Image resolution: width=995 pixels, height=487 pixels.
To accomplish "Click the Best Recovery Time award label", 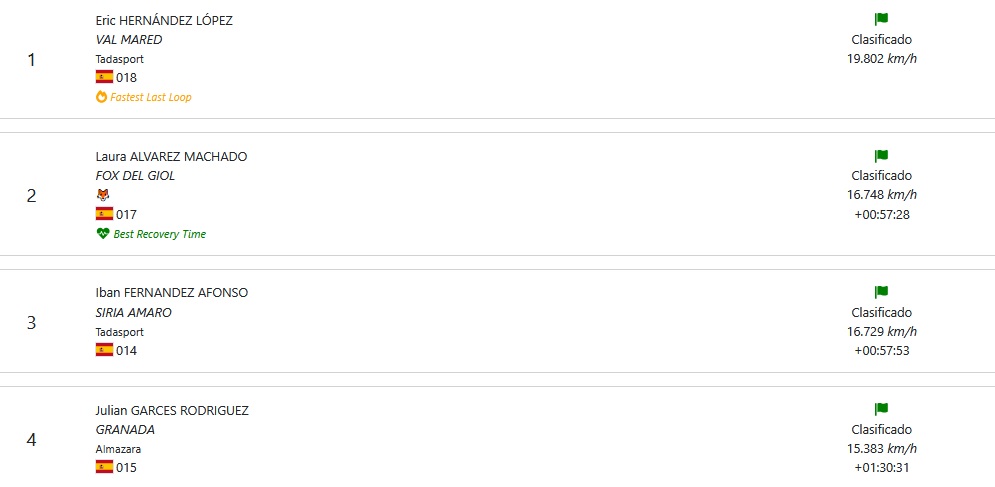I will pyautogui.click(x=160, y=234).
